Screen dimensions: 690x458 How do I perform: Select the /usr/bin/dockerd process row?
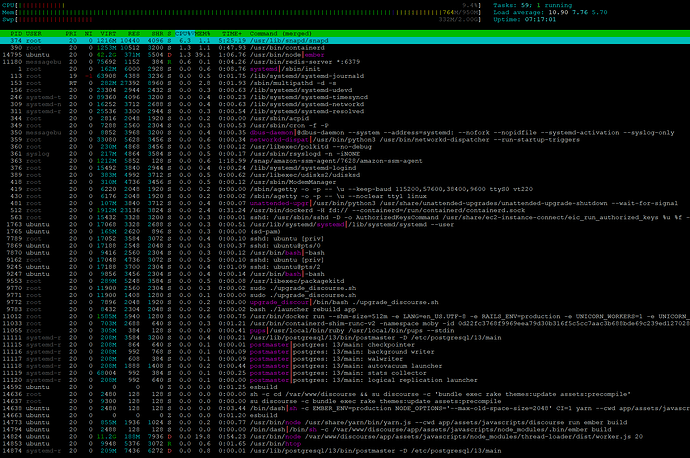(x=345, y=210)
